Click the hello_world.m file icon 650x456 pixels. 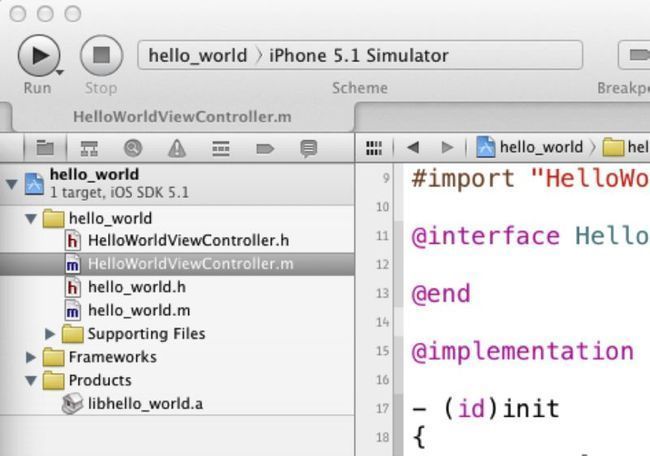[73, 310]
